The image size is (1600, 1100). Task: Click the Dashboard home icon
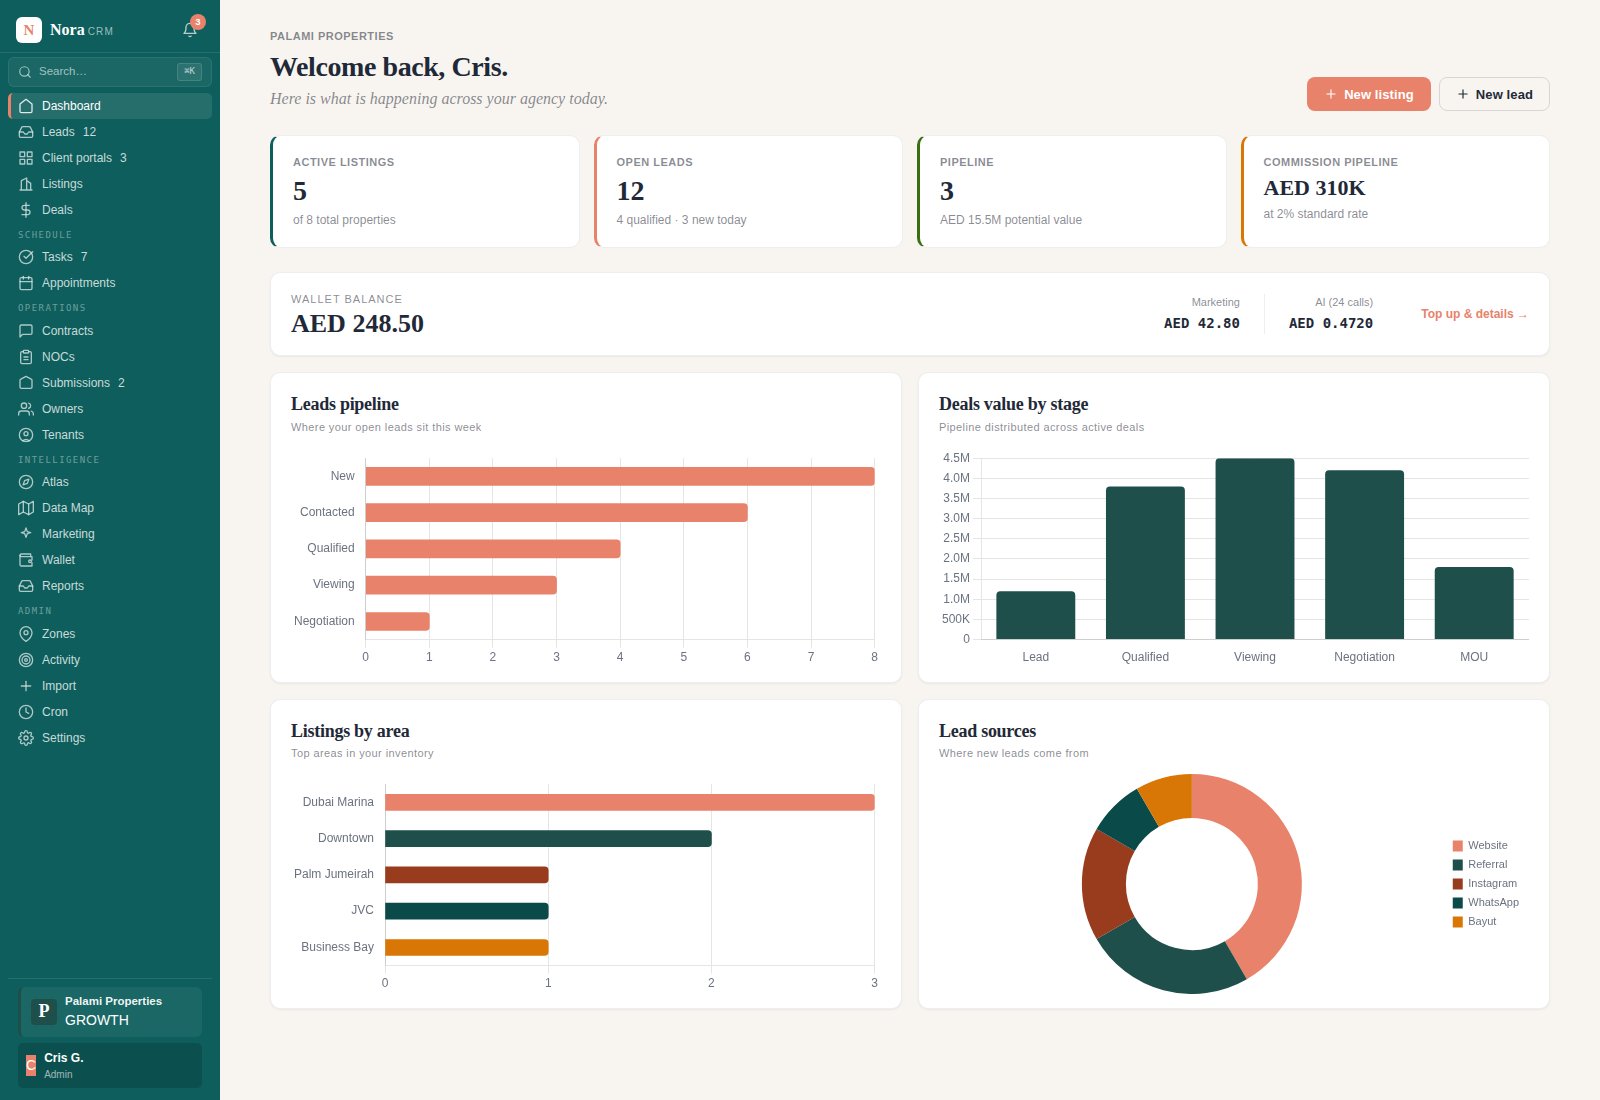pos(26,106)
